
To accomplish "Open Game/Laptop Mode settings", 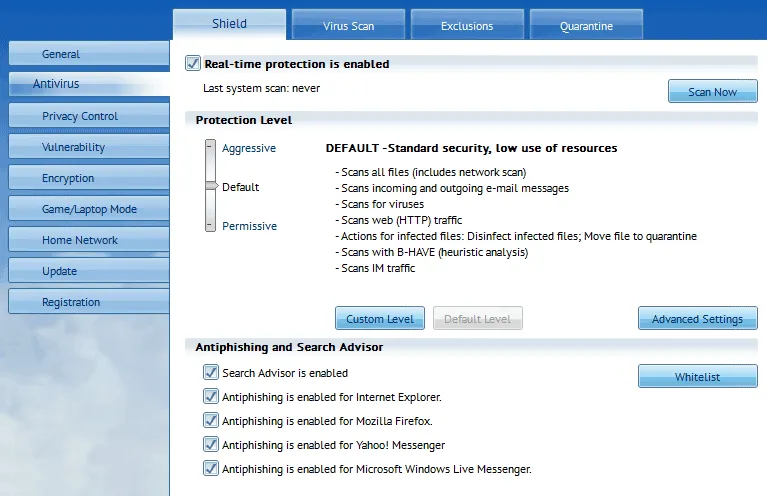I will [89, 209].
